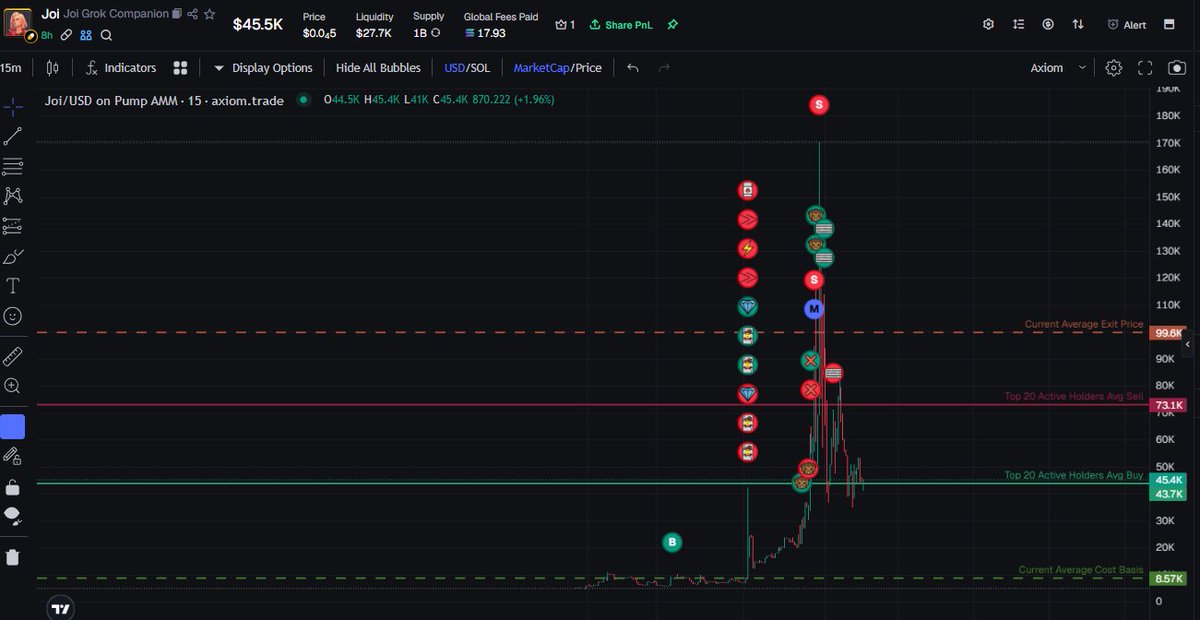Enter fullscreen chart mode
Screen dimensions: 1200x620
tap(1146, 68)
